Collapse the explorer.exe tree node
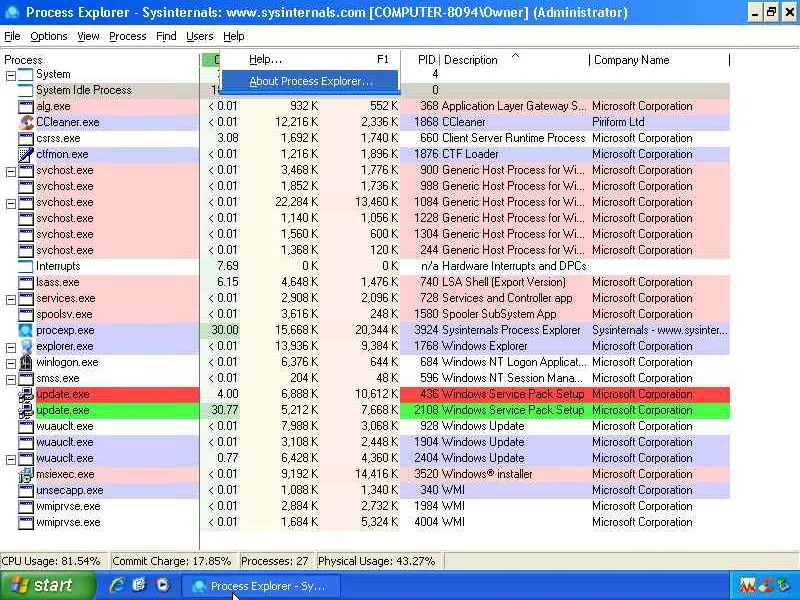 tap(11, 347)
